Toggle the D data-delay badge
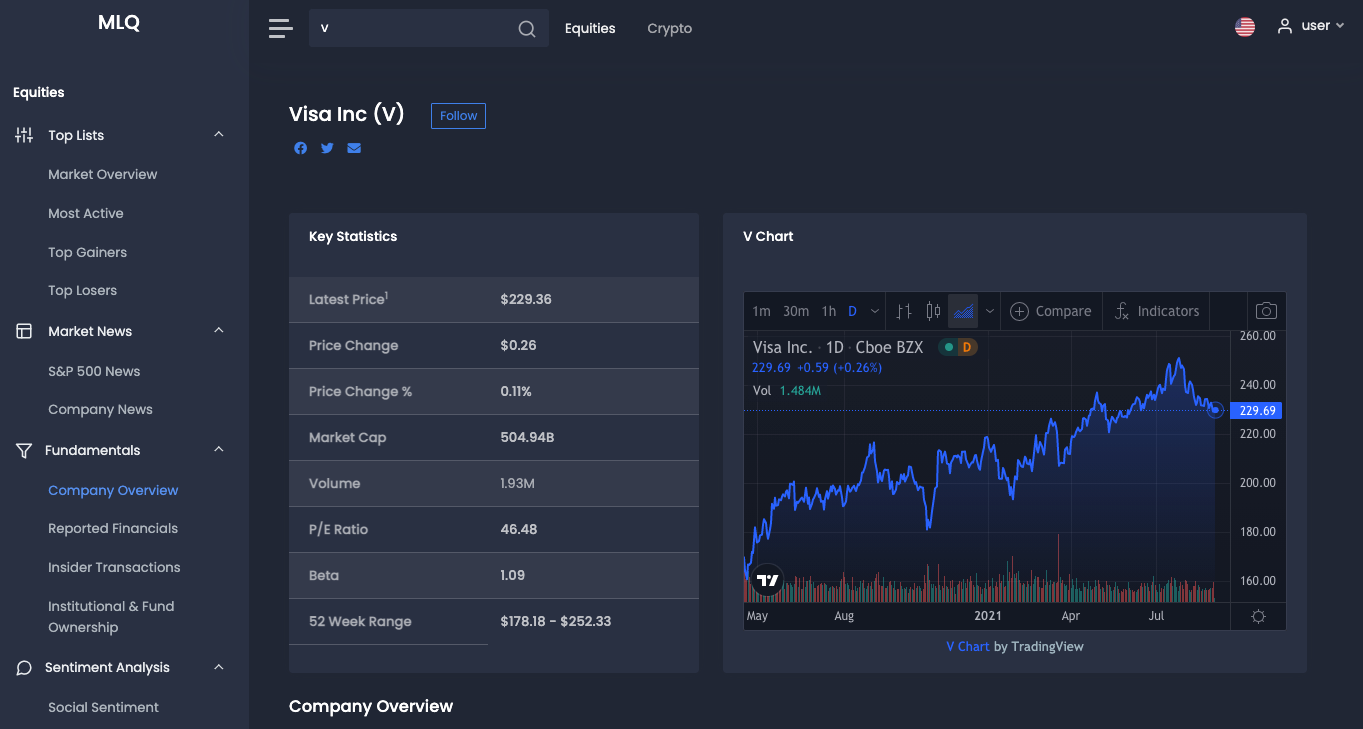Viewport: 1363px width, 729px height. tap(967, 347)
